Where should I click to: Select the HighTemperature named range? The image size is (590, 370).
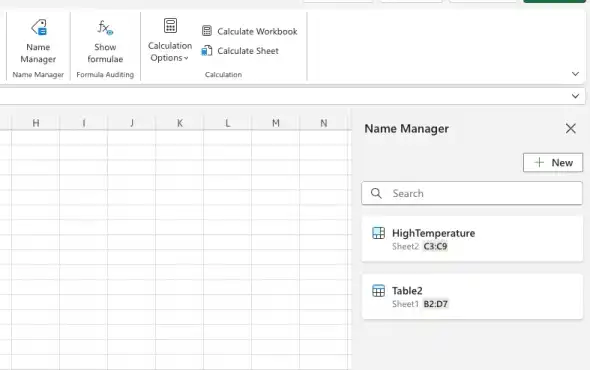pos(472,239)
